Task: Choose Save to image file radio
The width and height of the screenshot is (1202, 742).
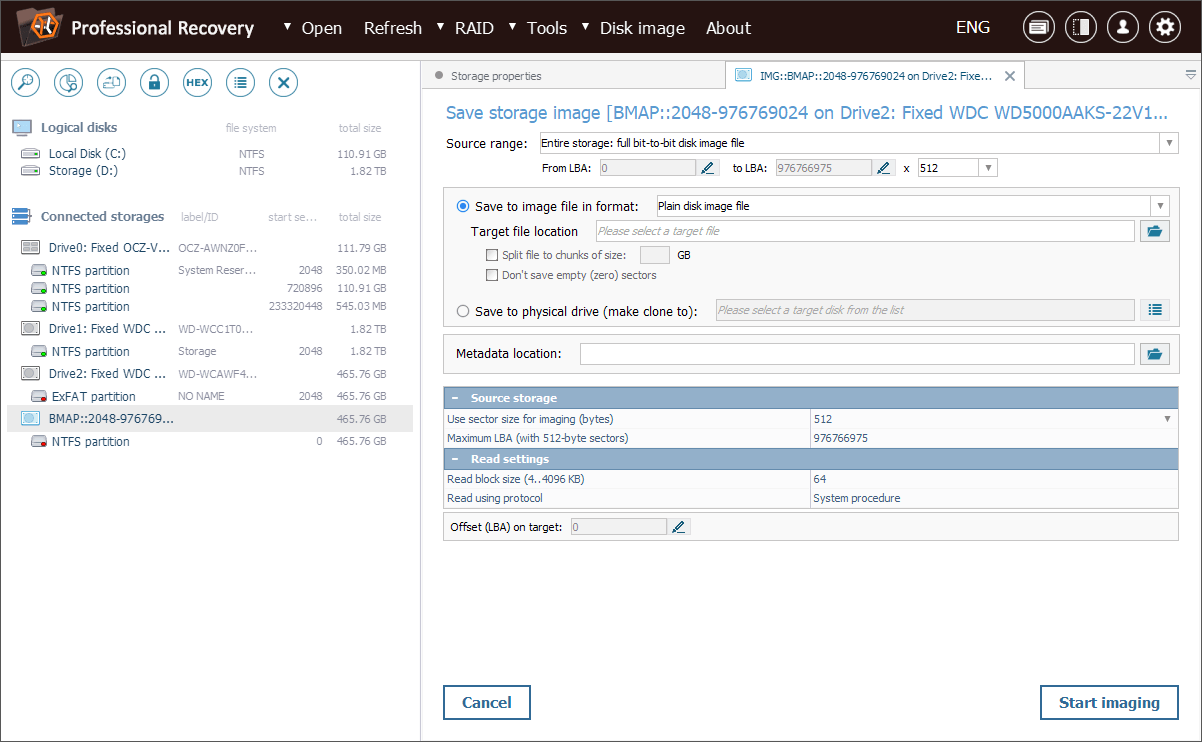Action: click(462, 206)
